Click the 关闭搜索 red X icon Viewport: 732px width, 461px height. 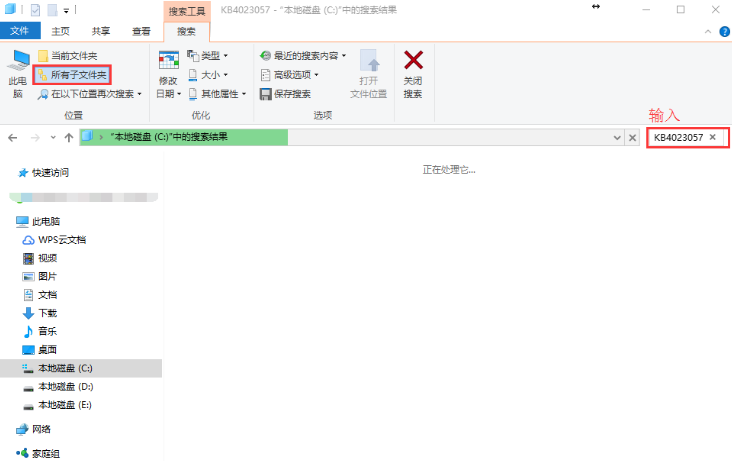click(413, 61)
